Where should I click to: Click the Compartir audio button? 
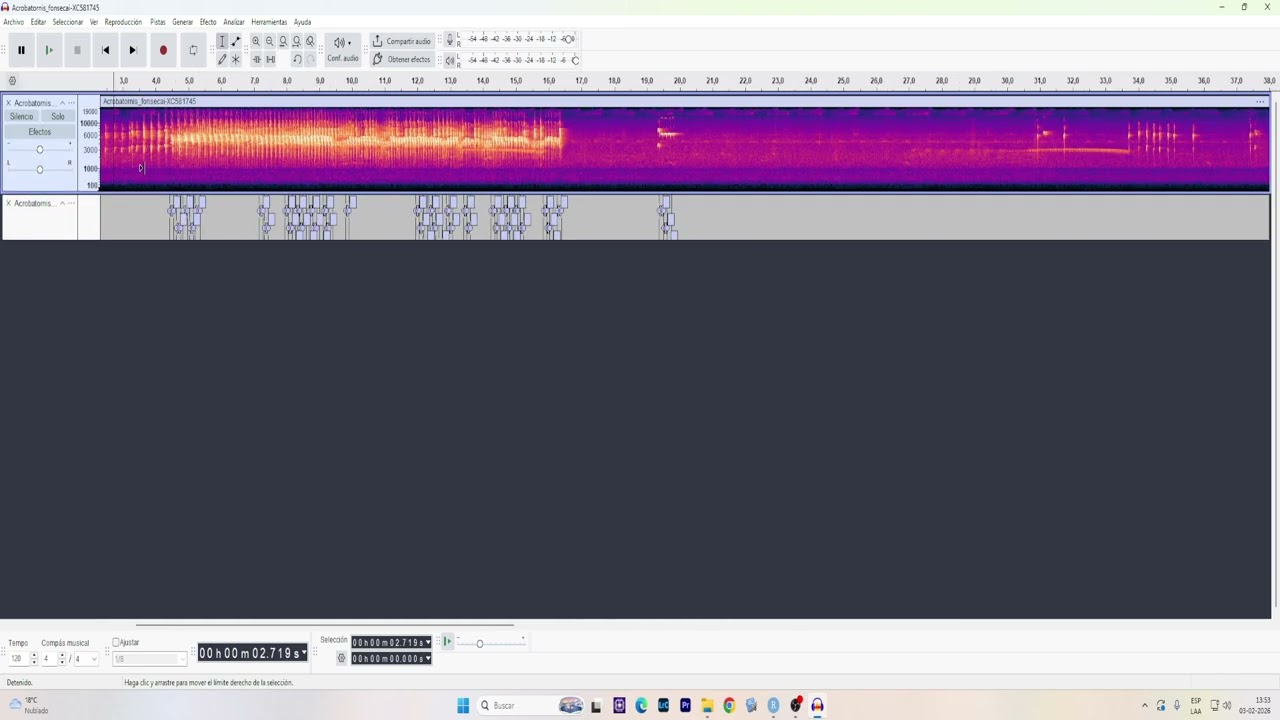click(x=402, y=41)
